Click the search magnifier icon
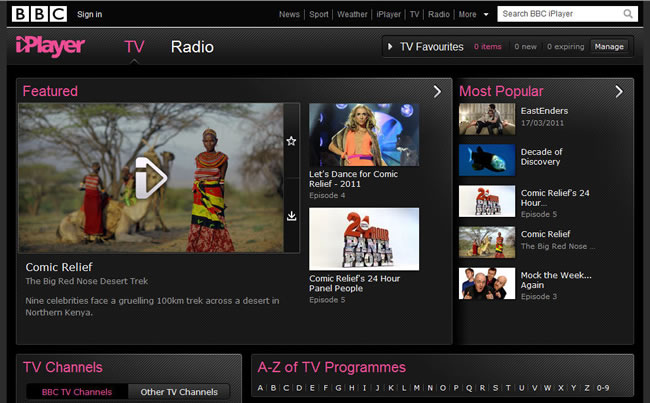 [x=628, y=14]
